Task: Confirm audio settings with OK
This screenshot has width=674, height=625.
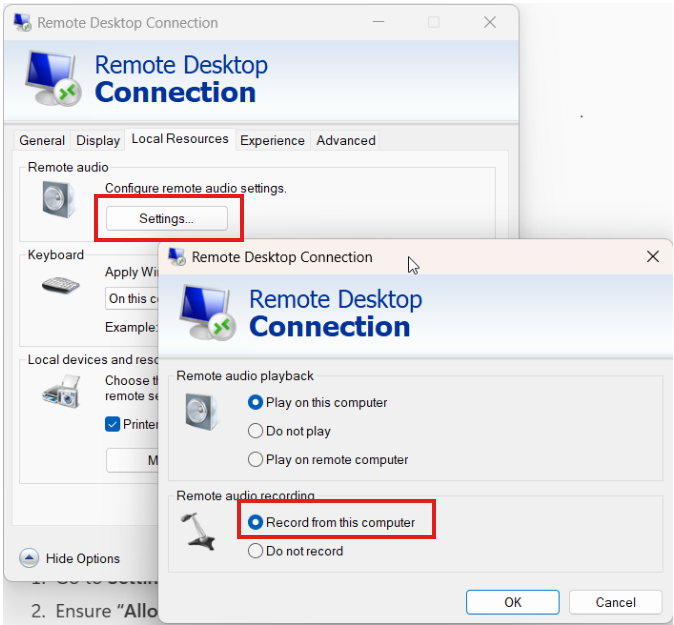Action: pyautogui.click(x=513, y=602)
